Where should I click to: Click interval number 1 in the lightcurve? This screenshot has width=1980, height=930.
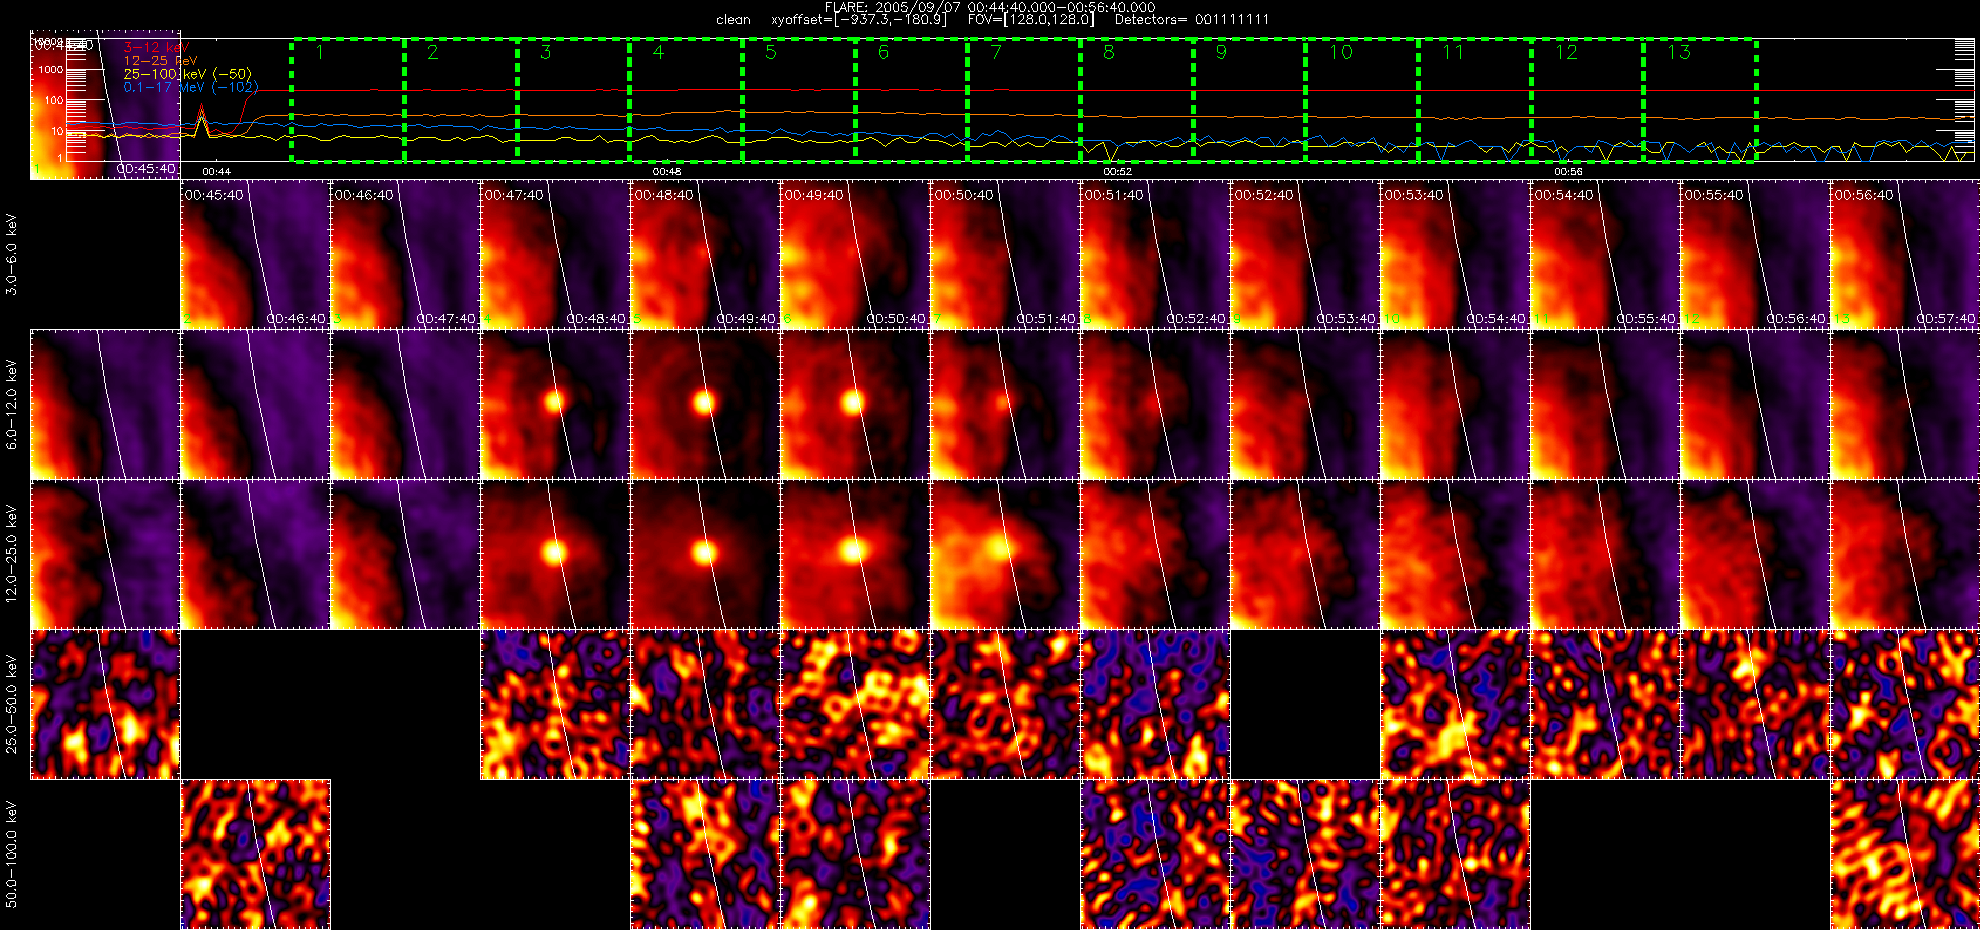[x=320, y=52]
